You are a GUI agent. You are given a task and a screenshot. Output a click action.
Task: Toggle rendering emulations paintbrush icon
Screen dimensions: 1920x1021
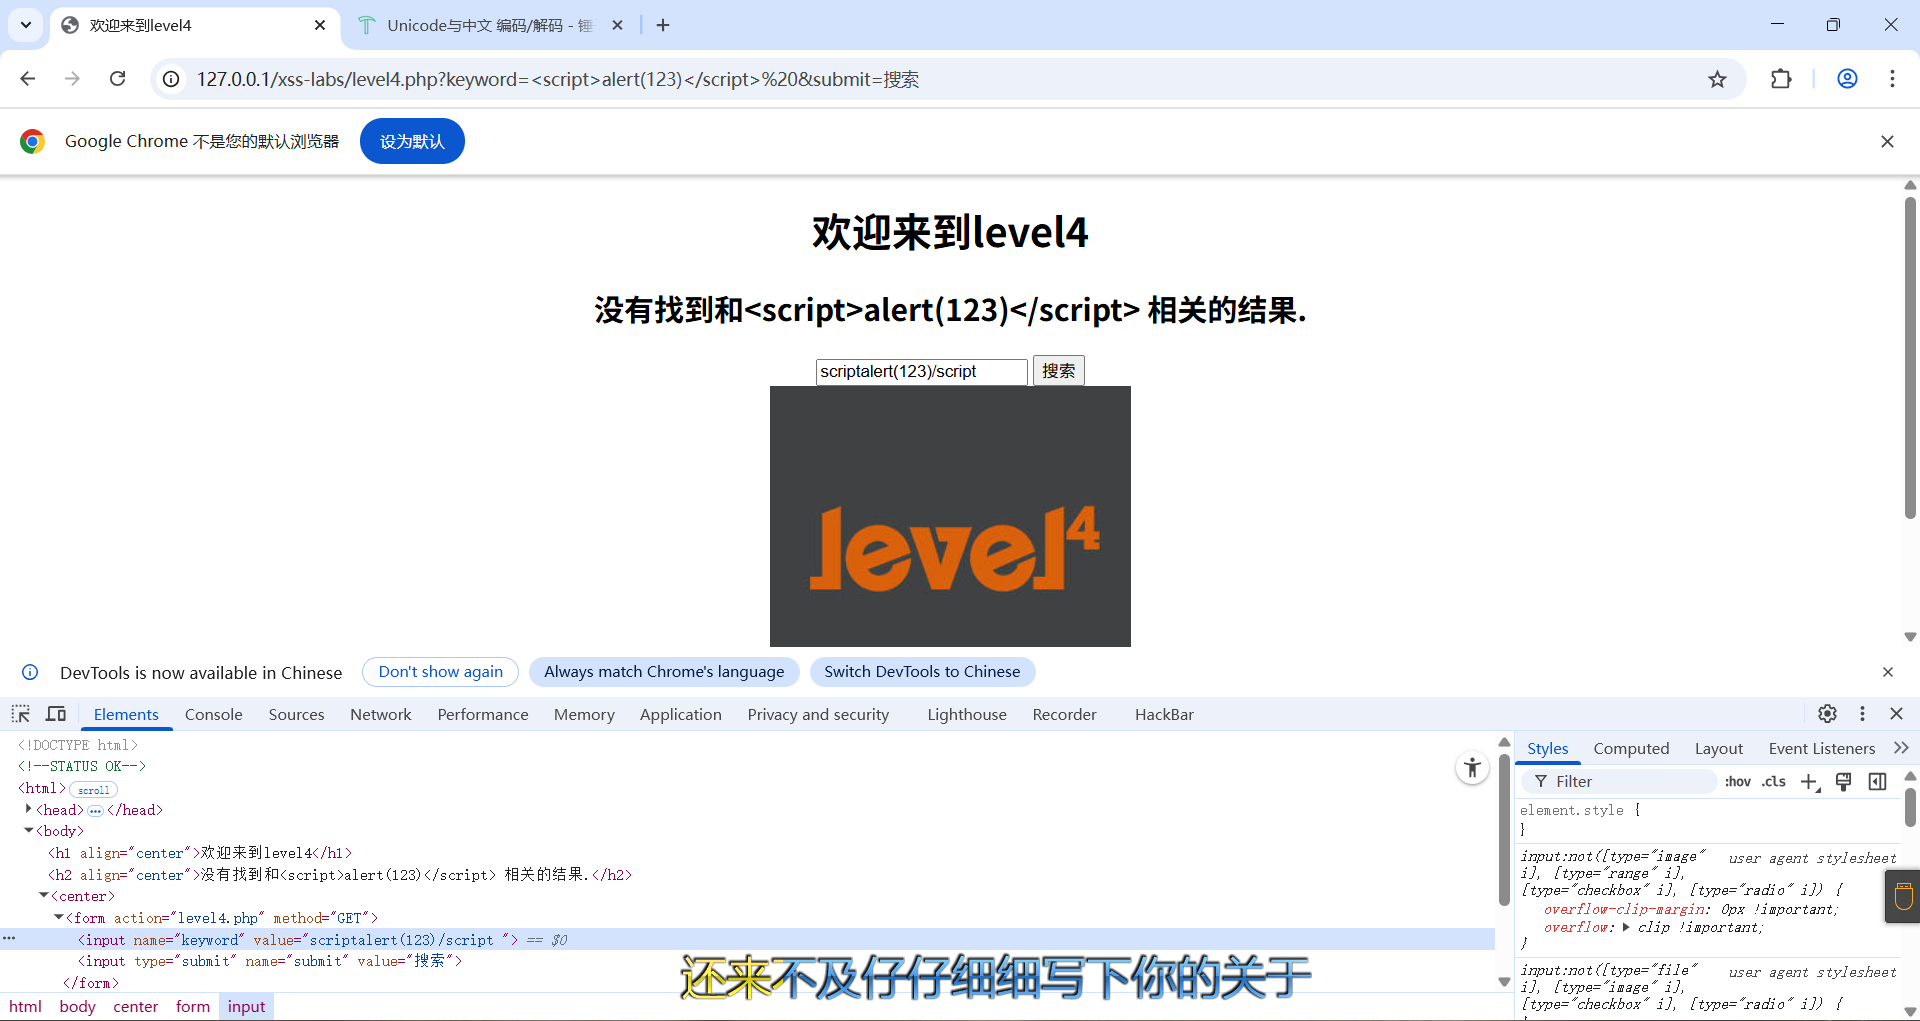tap(1843, 781)
